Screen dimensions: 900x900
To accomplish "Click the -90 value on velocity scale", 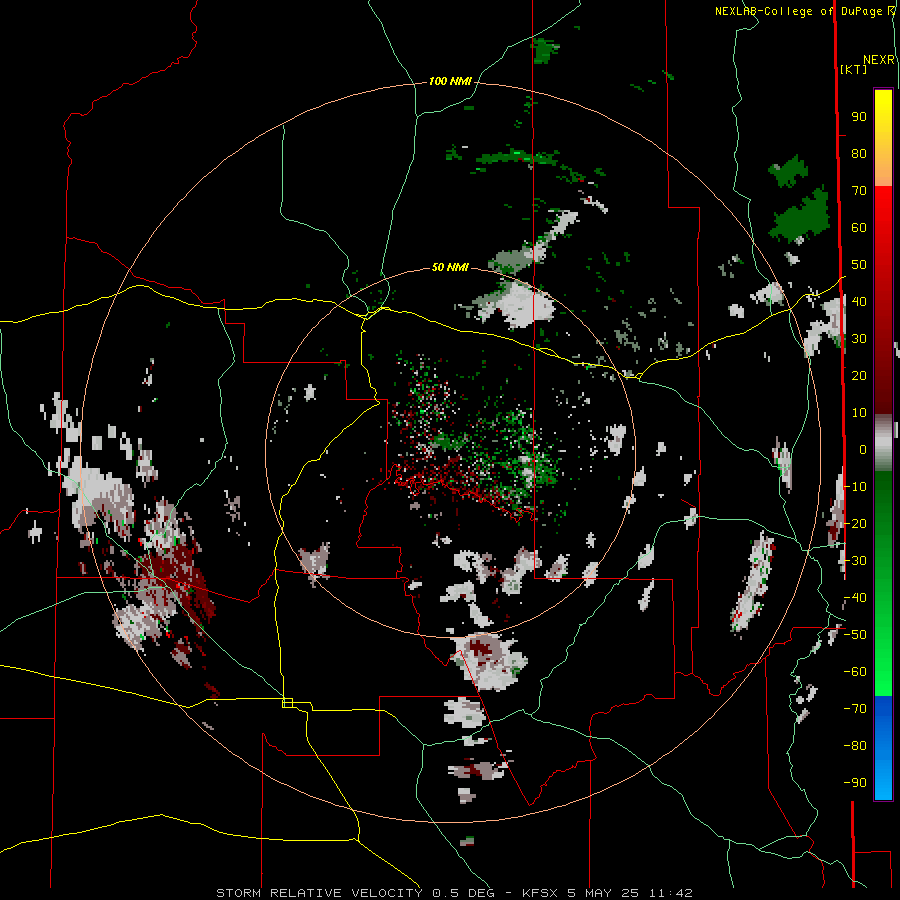I will pos(855,783).
